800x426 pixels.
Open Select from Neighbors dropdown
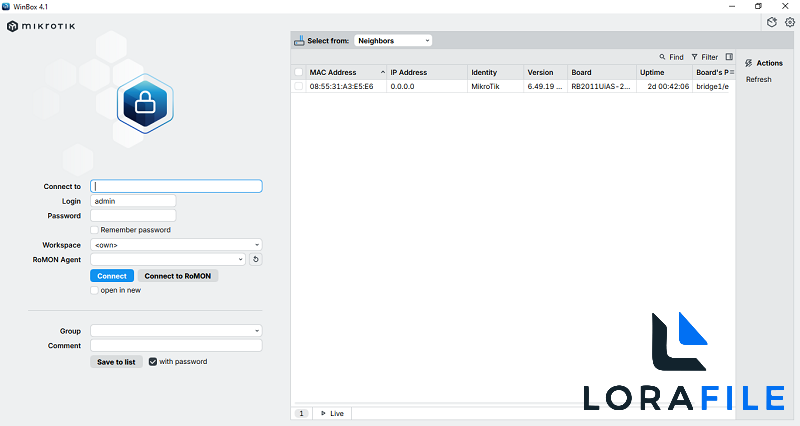coord(393,41)
